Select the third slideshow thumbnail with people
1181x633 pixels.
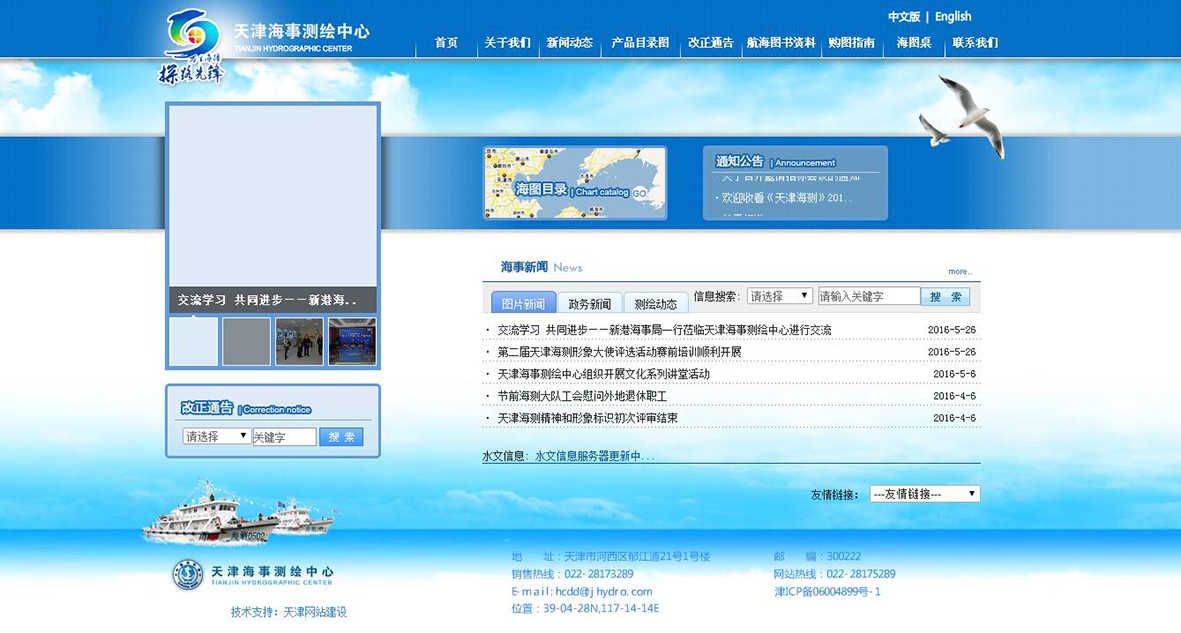[x=300, y=341]
